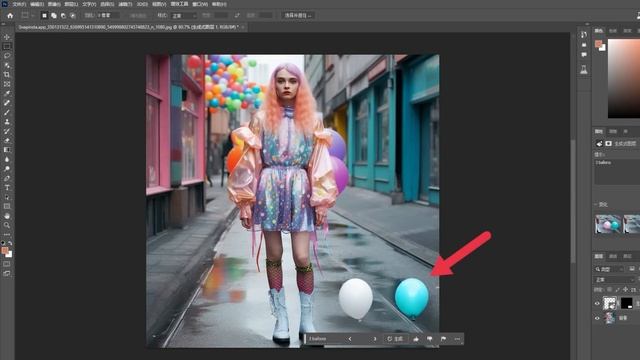
Task: Enable New Selection mode
Action: [x=44, y=16]
